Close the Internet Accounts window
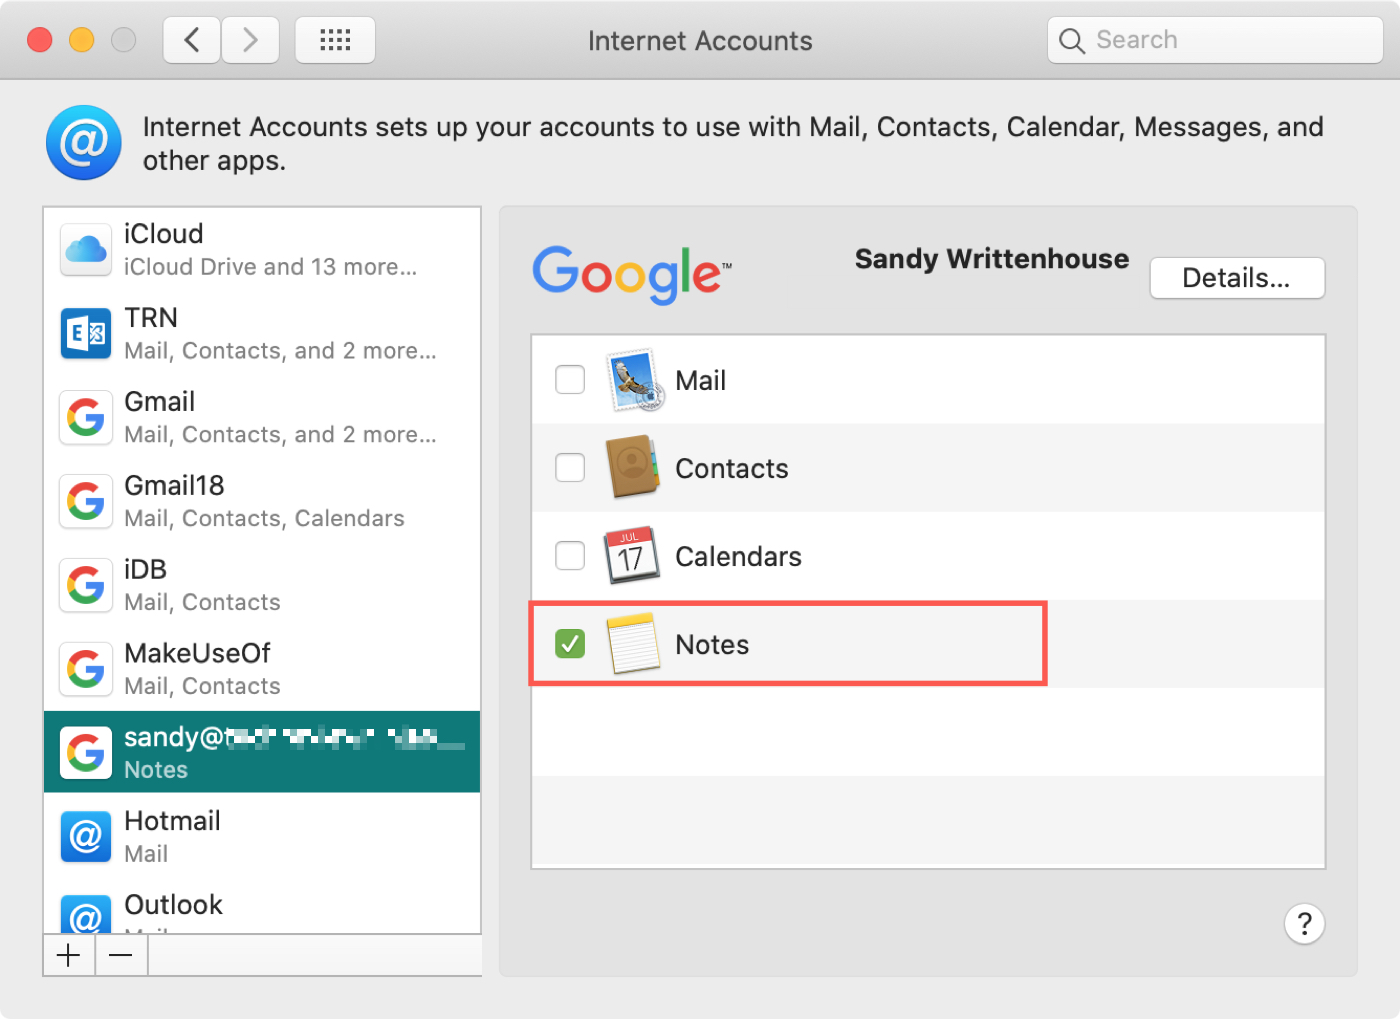 (40, 40)
